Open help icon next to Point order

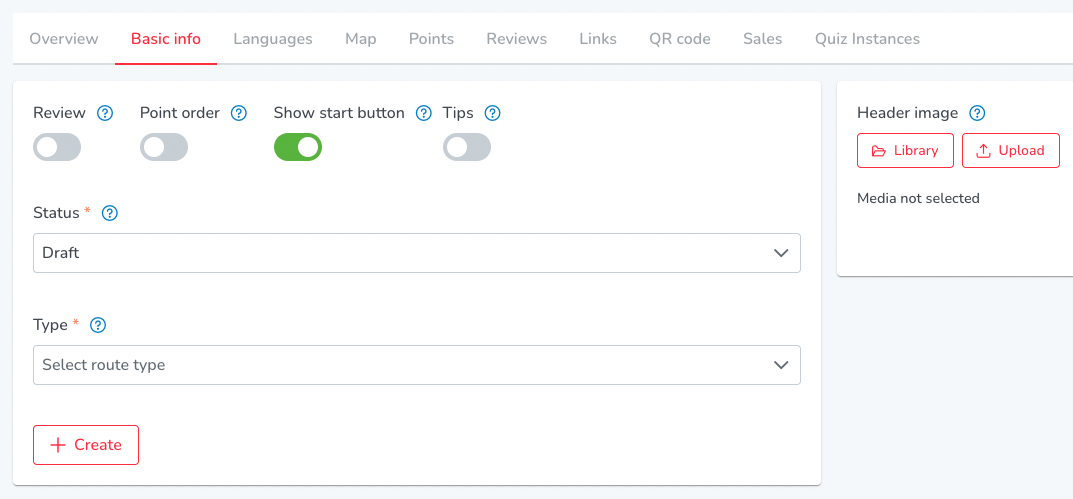click(238, 113)
